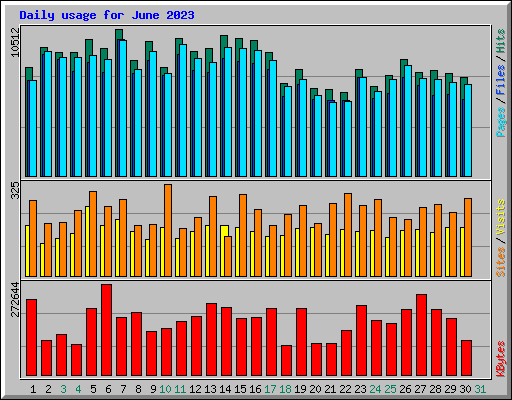512x400 pixels.
Task: Click the red KBytes bar for day 6
Action: pos(107,330)
